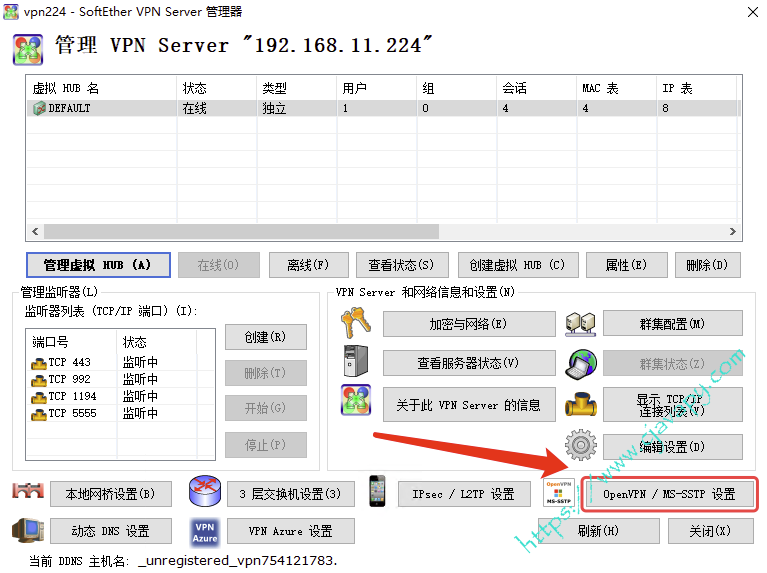Click 显示 TCP/IP 连接列表(V)

coord(673,405)
